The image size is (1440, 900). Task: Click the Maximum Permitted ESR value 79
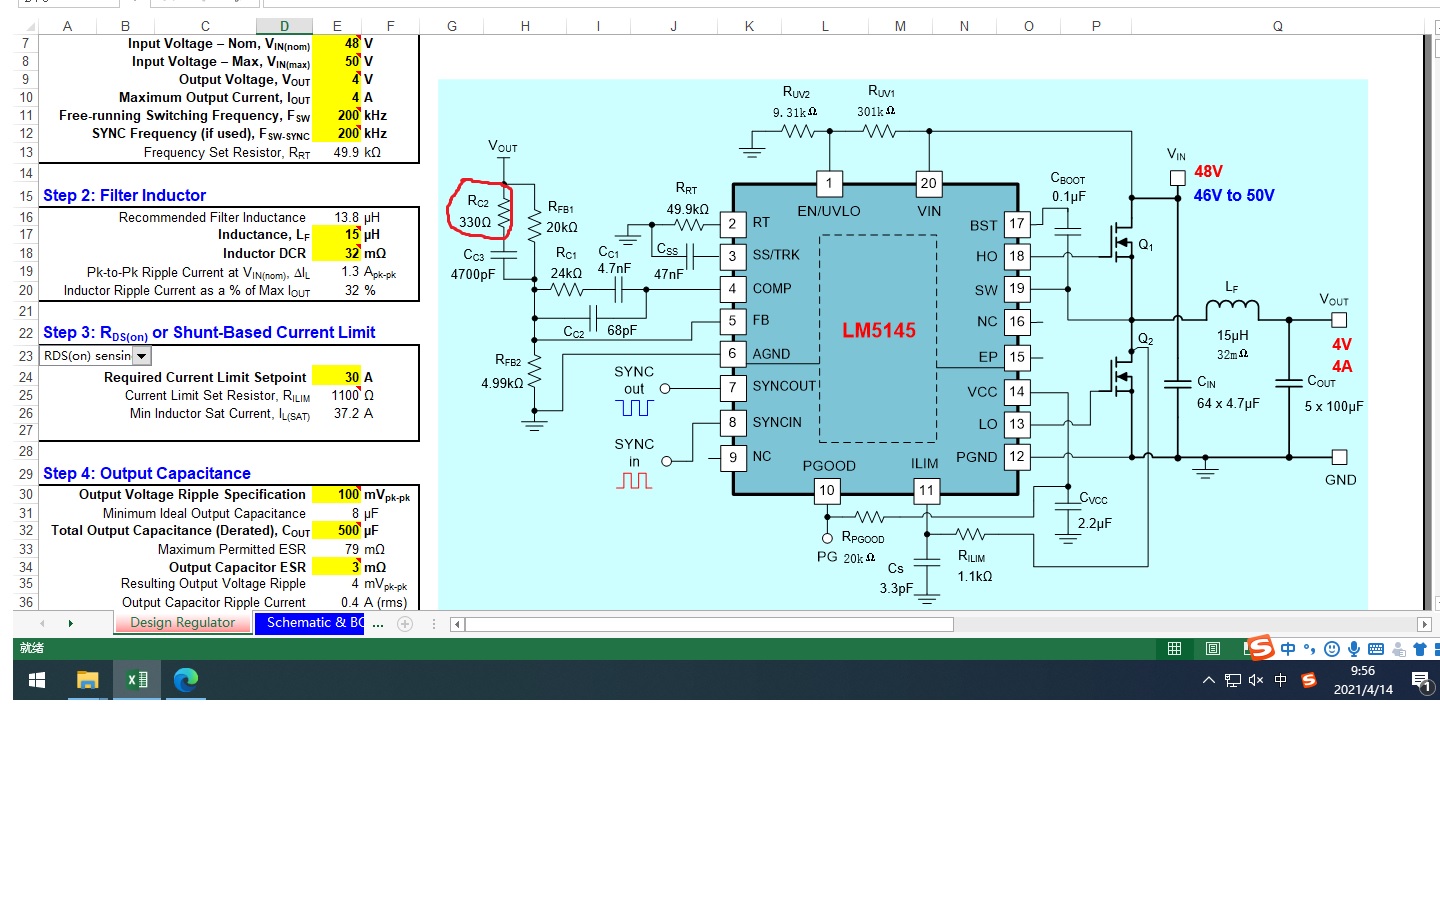[352, 550]
